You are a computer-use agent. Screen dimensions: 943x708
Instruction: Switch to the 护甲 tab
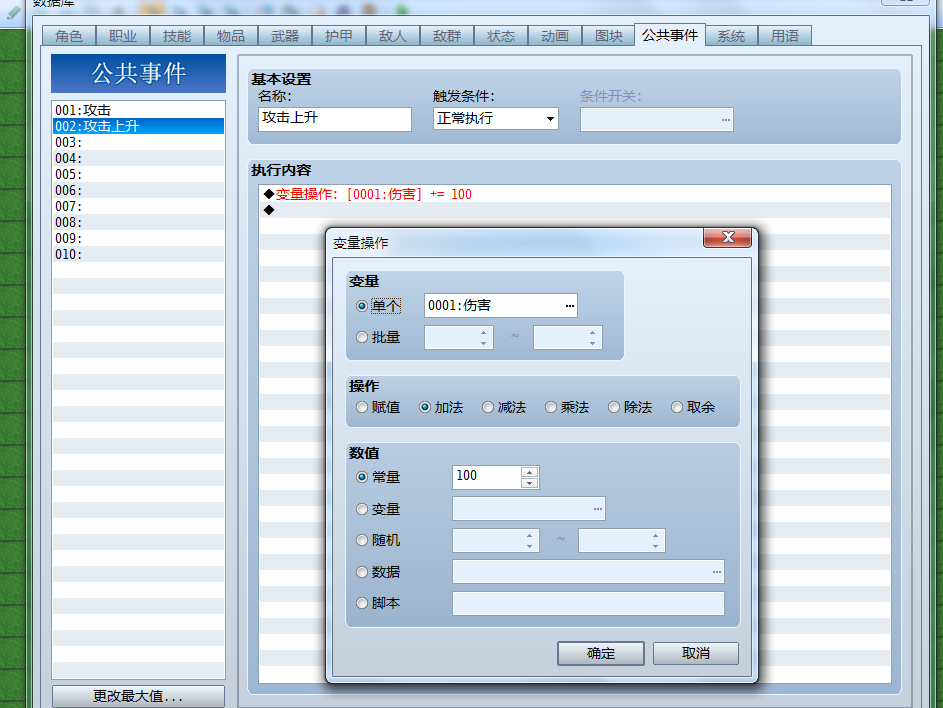(x=339, y=36)
